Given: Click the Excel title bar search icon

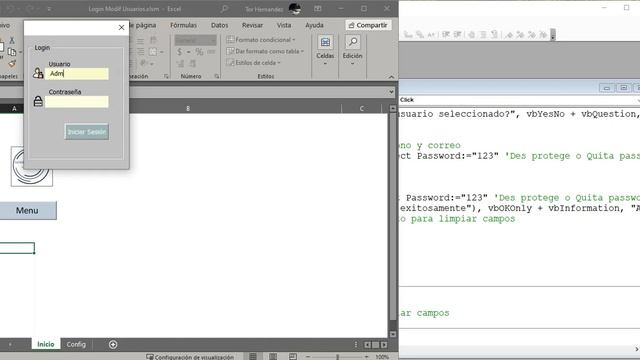Looking at the screenshot, I should [x=224, y=9].
